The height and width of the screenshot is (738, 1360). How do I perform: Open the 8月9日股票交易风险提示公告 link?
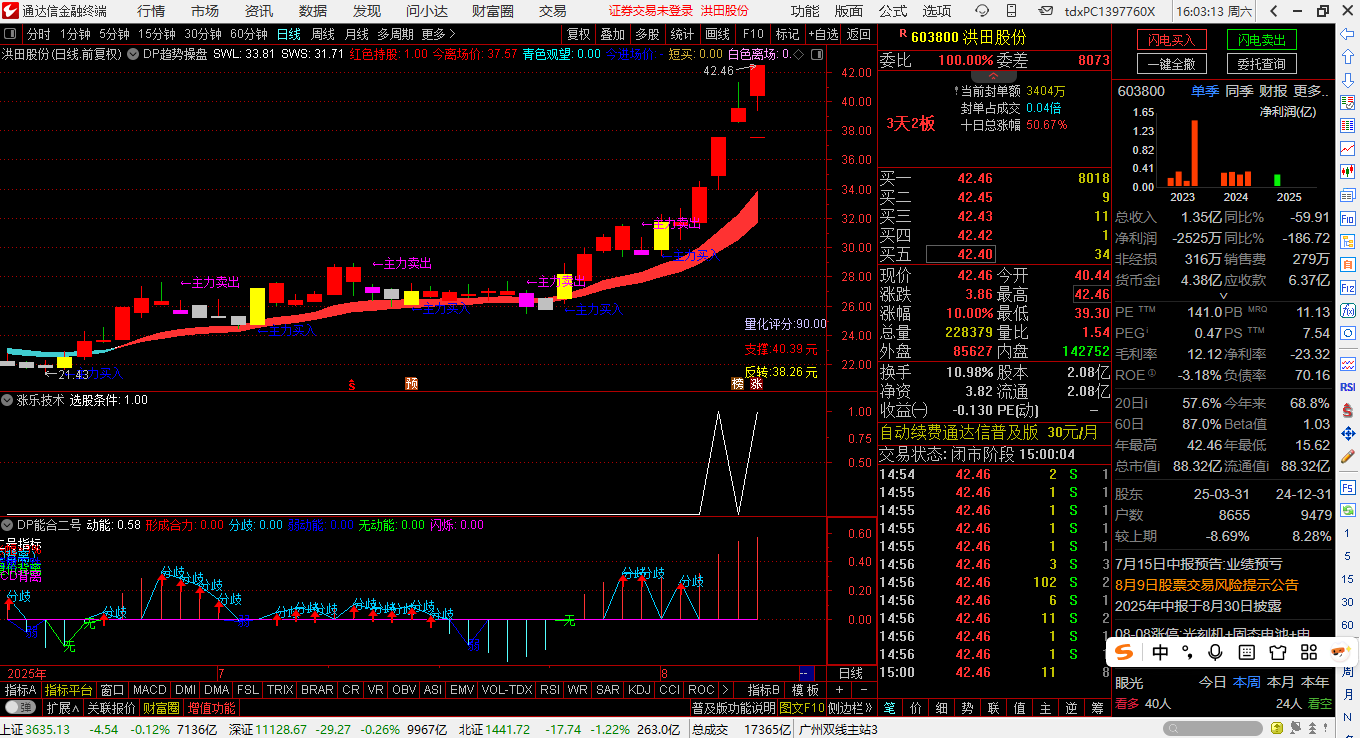click(1207, 585)
